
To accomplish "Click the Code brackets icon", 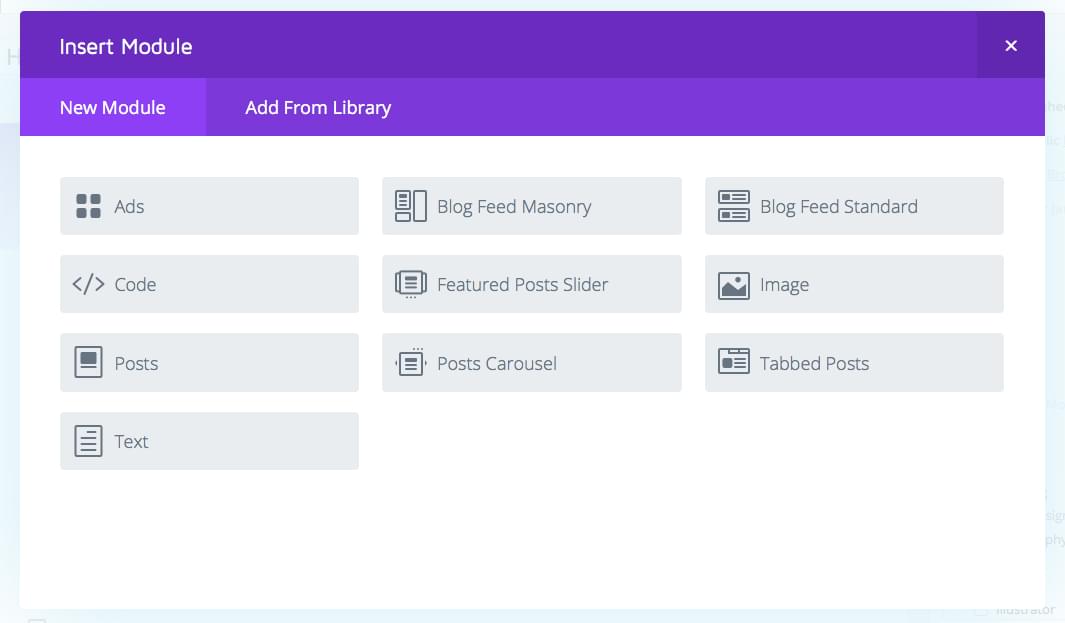I will point(88,284).
